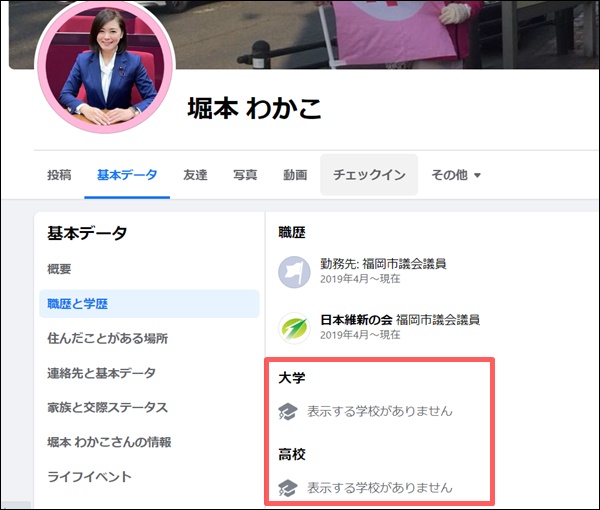The width and height of the screenshot is (600, 510).
Task: Open the 友達 tab
Action: click(x=195, y=175)
